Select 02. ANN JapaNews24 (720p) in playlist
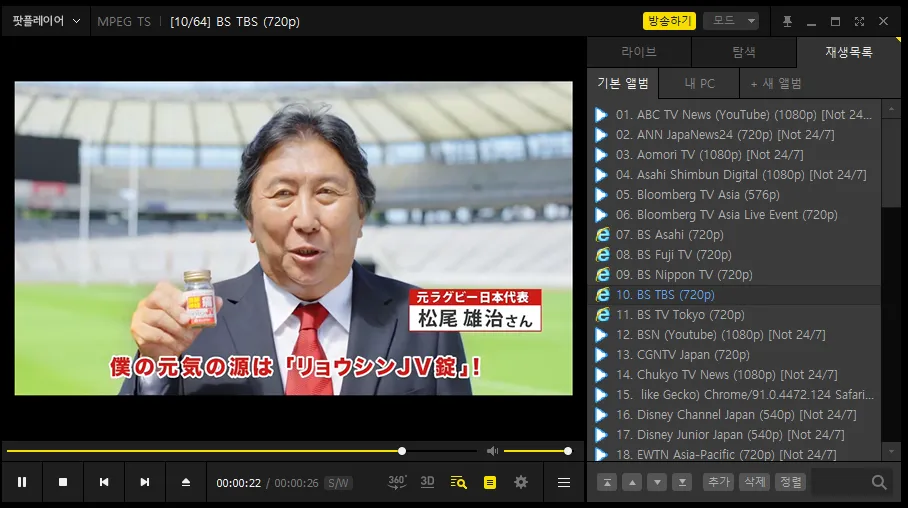Viewport: 908px width, 508px height. point(734,135)
